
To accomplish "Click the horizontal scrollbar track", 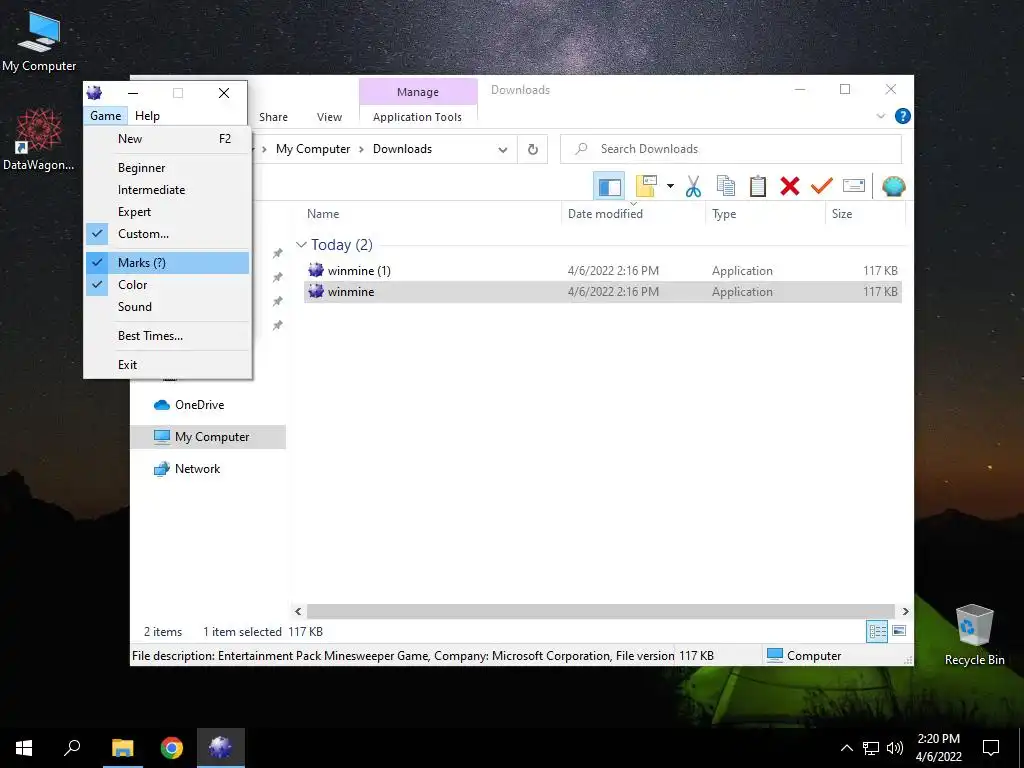I will click(600, 611).
